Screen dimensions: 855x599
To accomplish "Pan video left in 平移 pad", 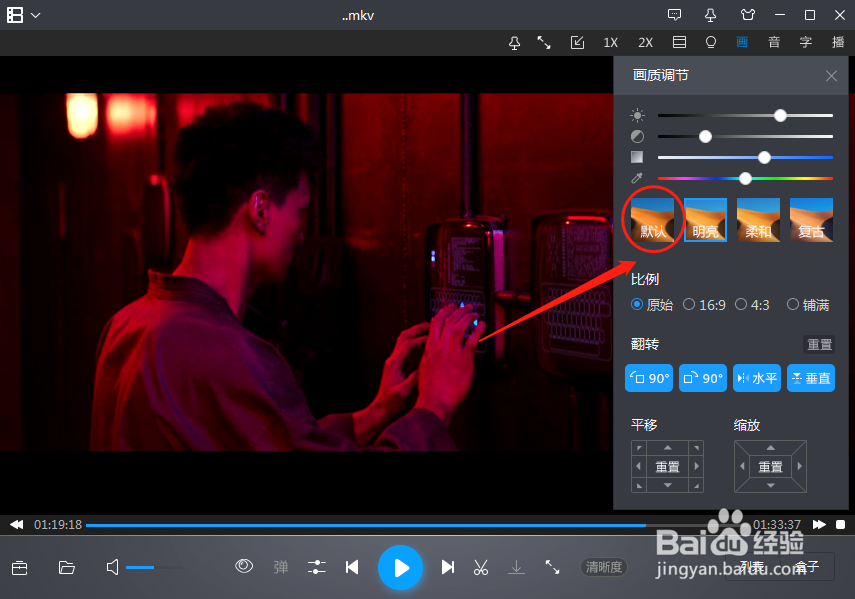I will (639, 467).
